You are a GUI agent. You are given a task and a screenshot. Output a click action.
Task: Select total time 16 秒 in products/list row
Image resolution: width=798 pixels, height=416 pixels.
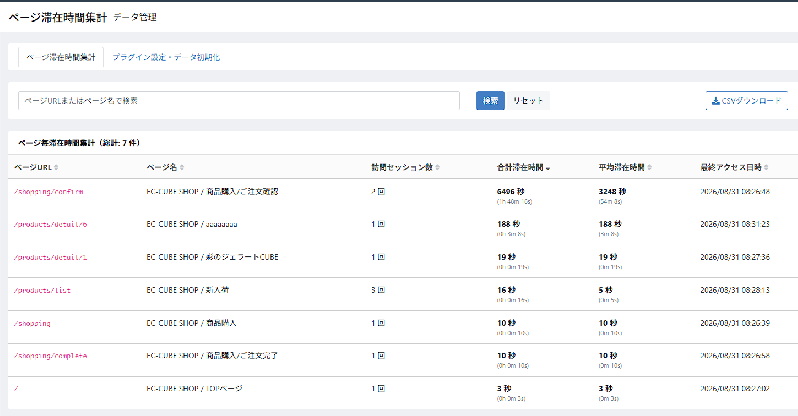506,290
